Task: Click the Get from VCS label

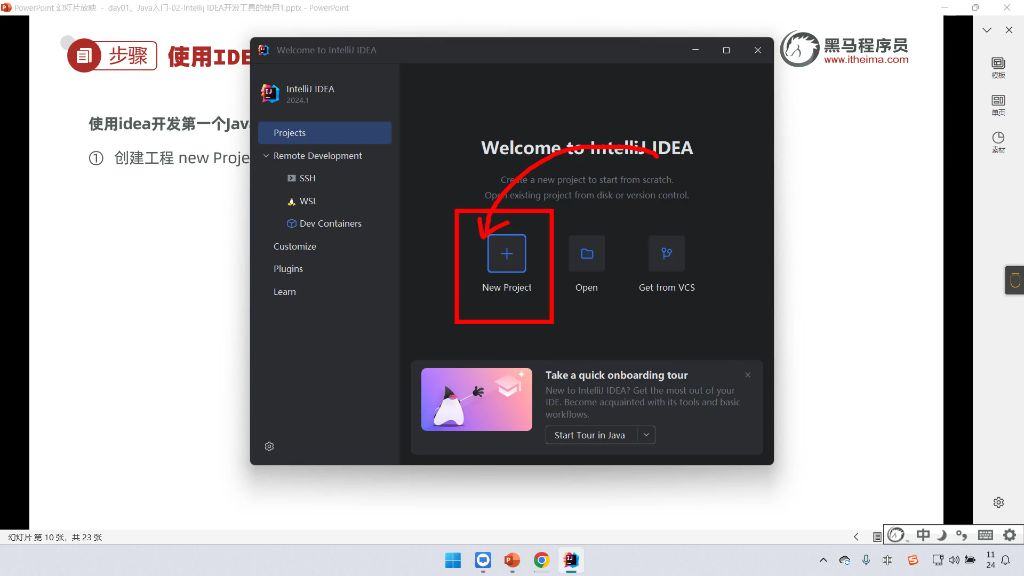Action: click(x=667, y=287)
